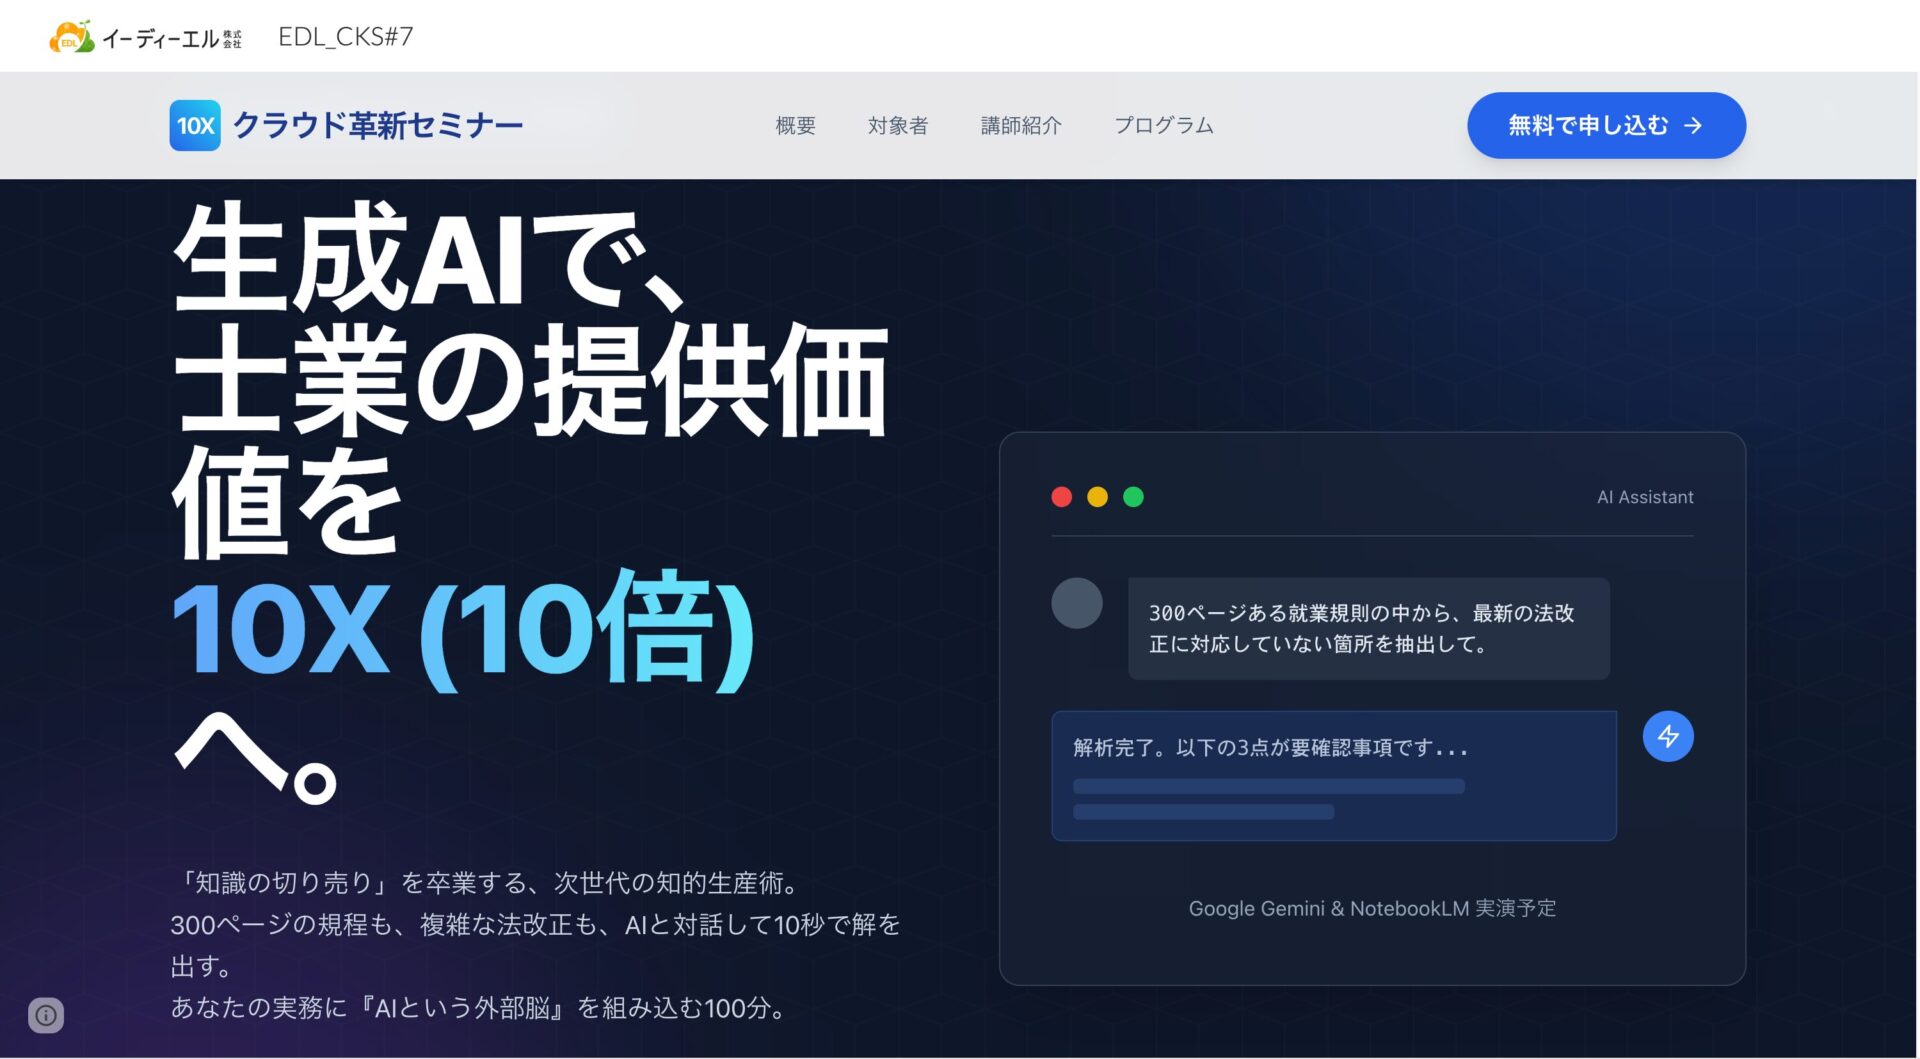Click the EDL company logo

[x=72, y=36]
